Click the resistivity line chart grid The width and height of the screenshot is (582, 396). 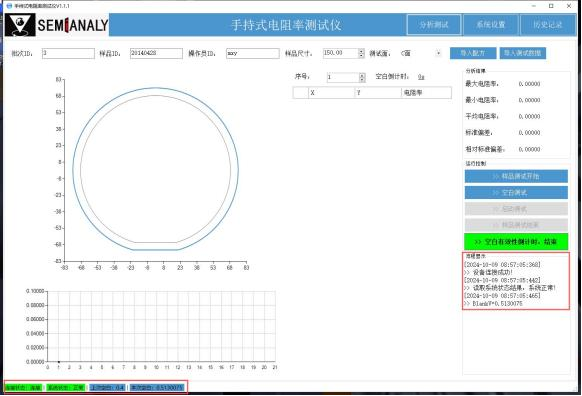161,326
